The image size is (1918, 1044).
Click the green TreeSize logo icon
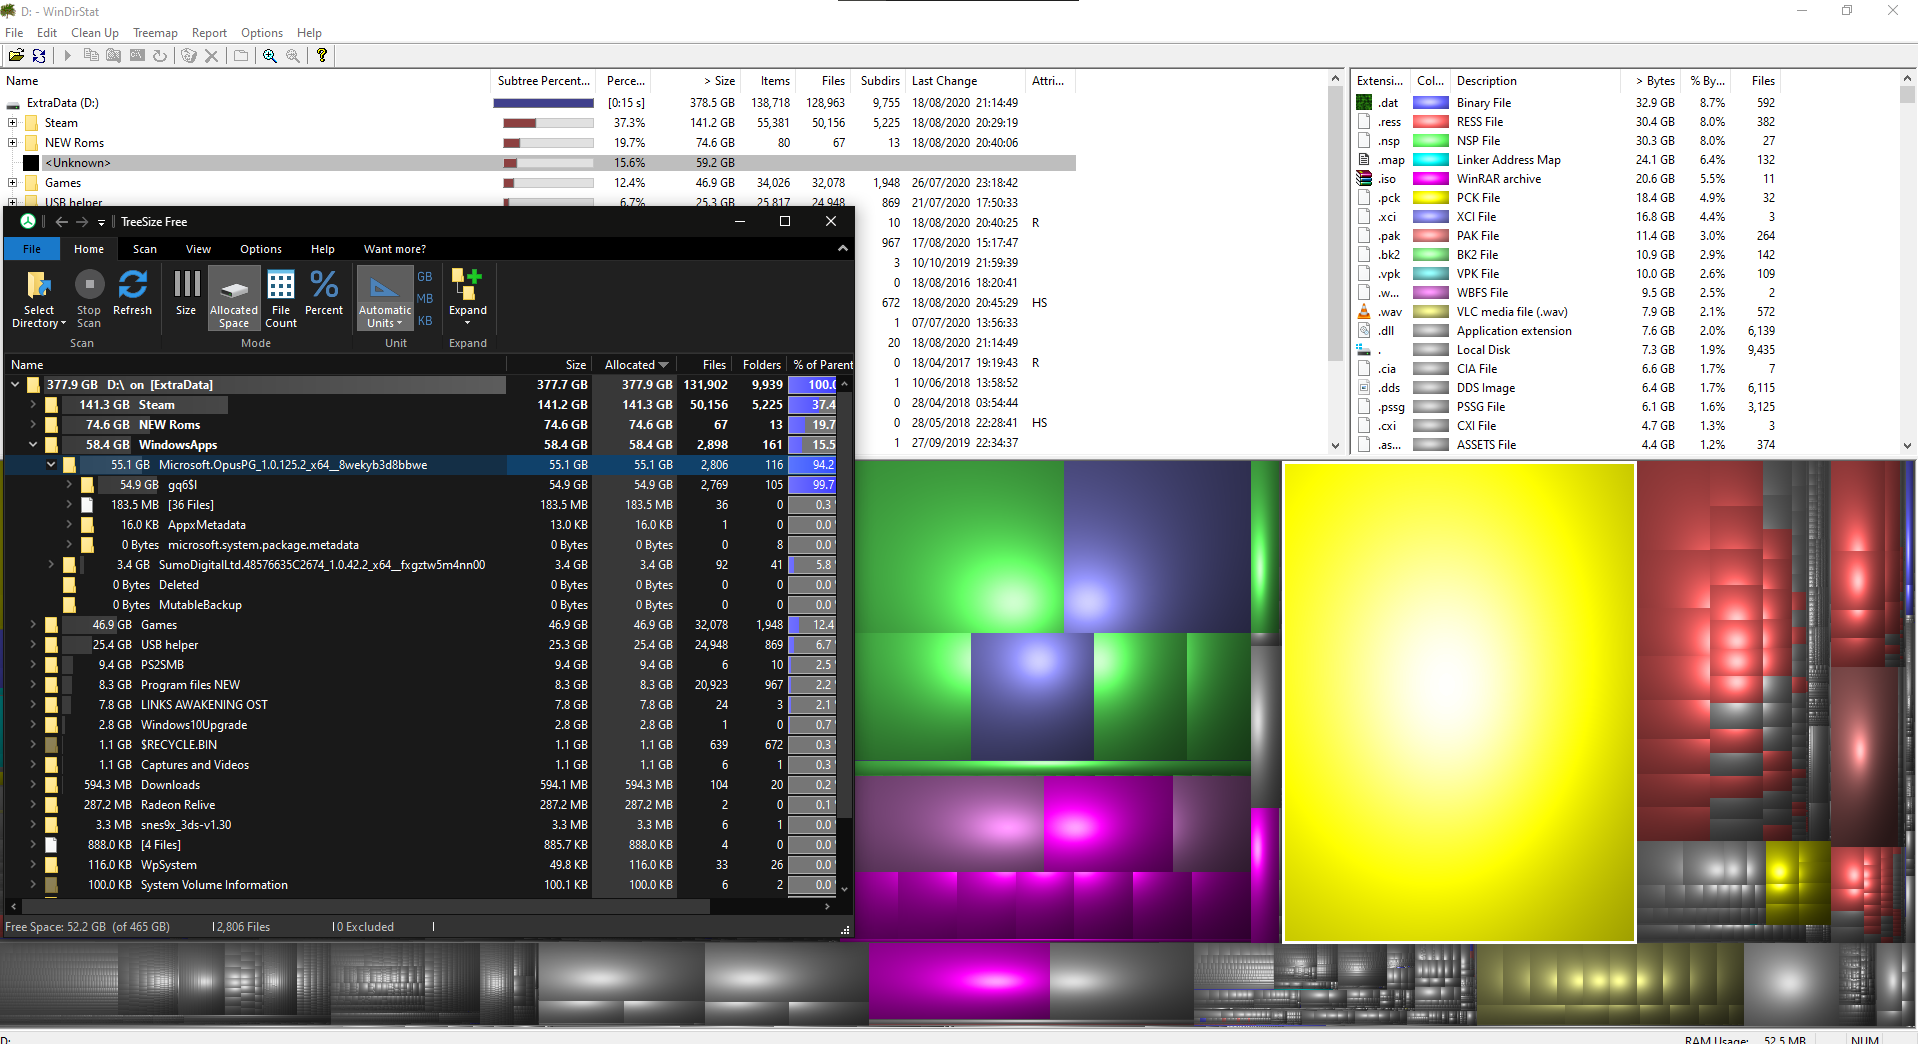(28, 222)
